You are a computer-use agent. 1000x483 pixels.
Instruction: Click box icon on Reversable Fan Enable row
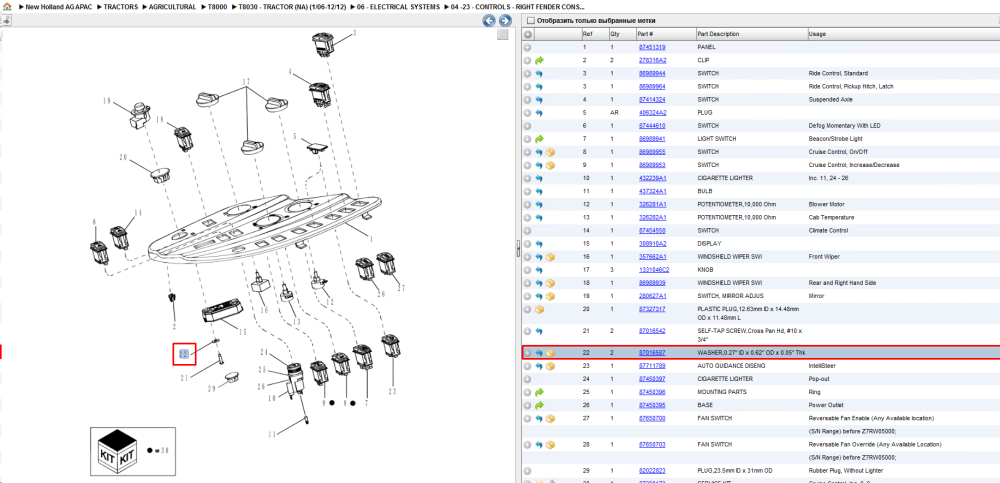pos(551,419)
